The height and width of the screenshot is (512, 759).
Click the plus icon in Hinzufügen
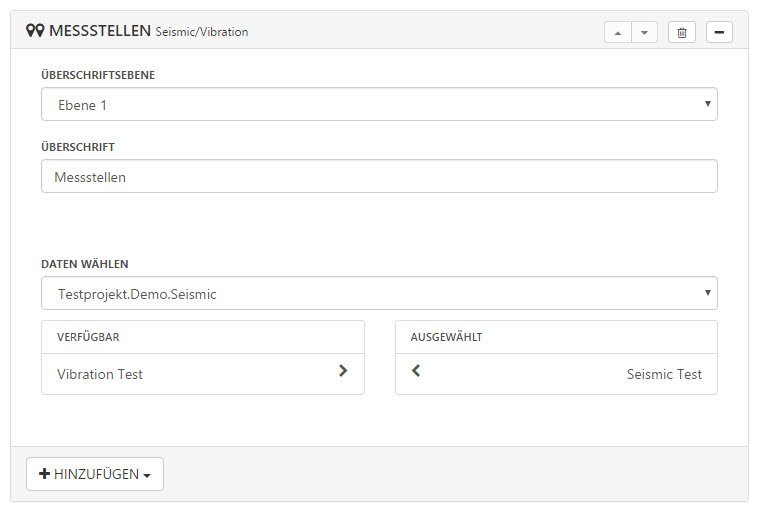coord(45,473)
